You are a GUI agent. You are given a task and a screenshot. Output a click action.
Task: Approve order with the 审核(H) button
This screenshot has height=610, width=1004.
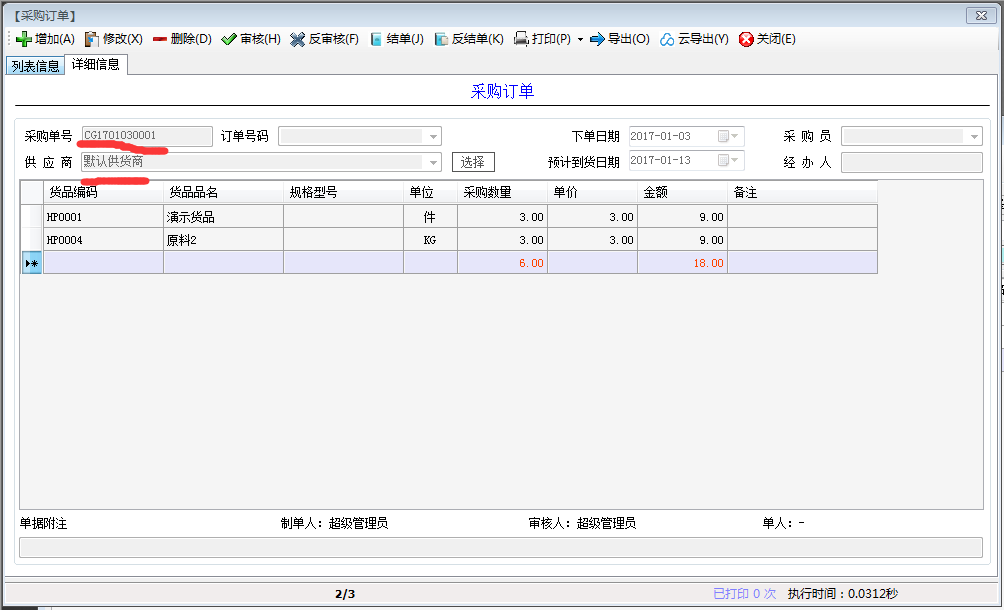point(251,39)
